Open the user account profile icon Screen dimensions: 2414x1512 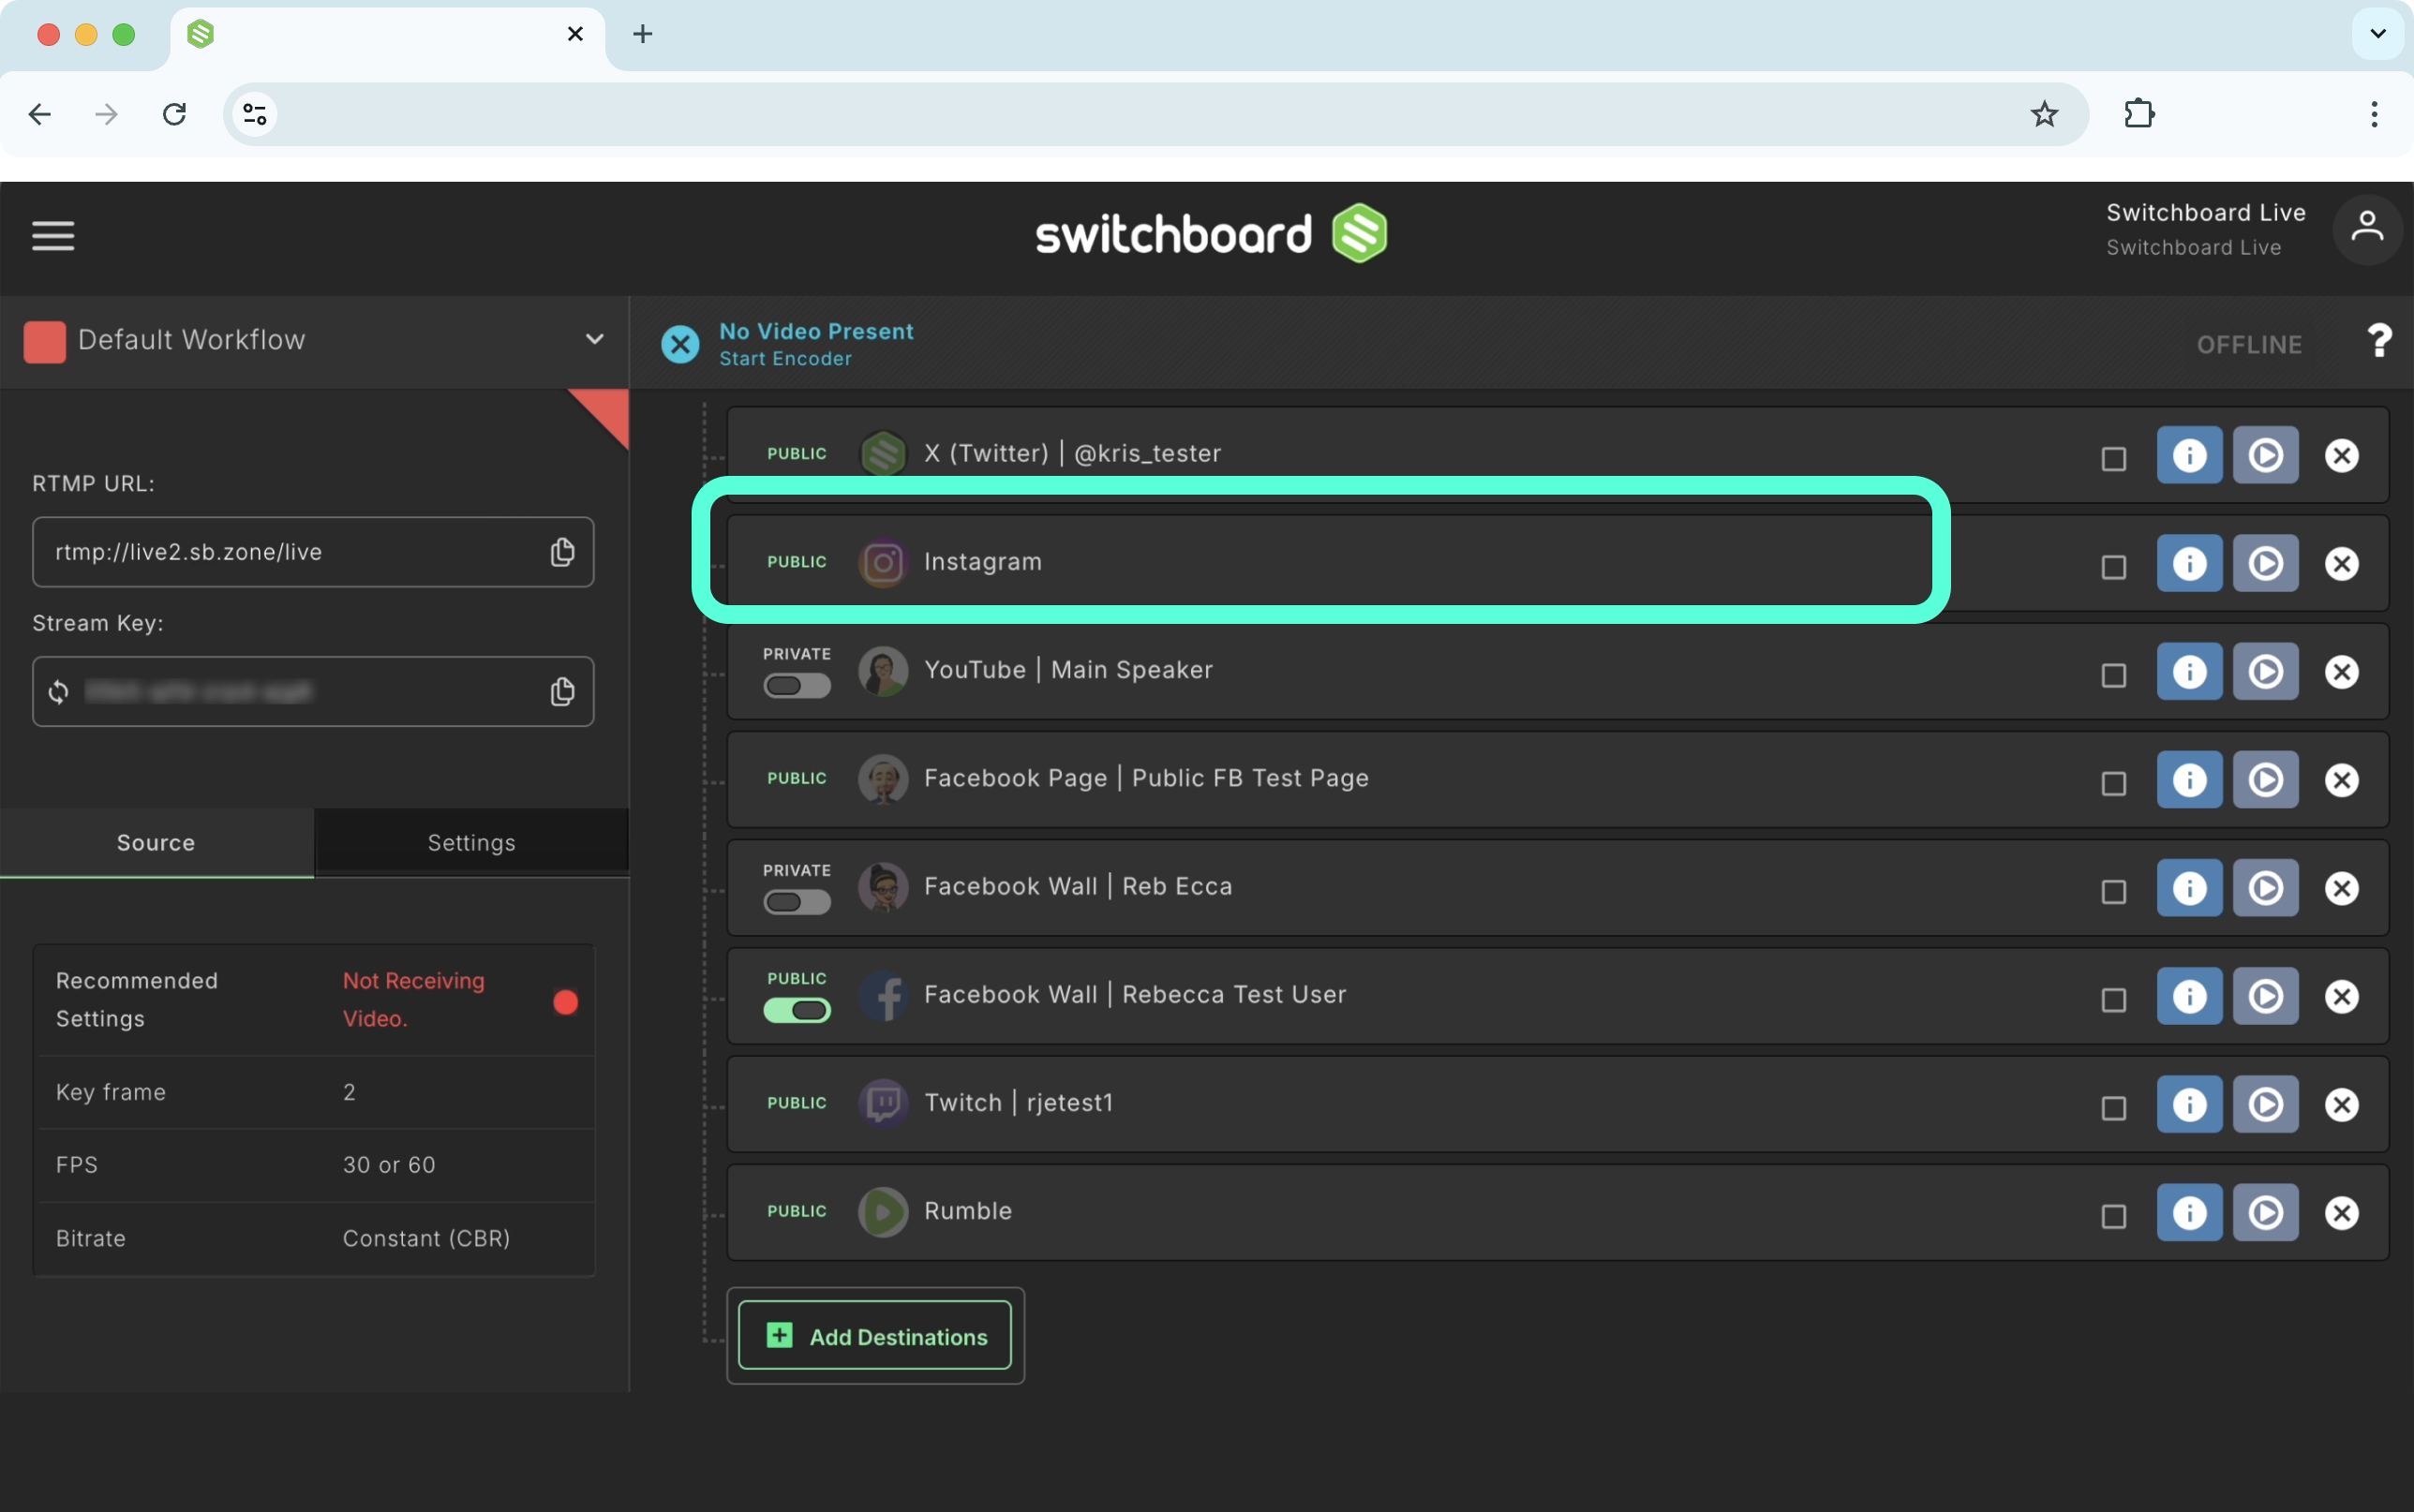pyautogui.click(x=2367, y=230)
